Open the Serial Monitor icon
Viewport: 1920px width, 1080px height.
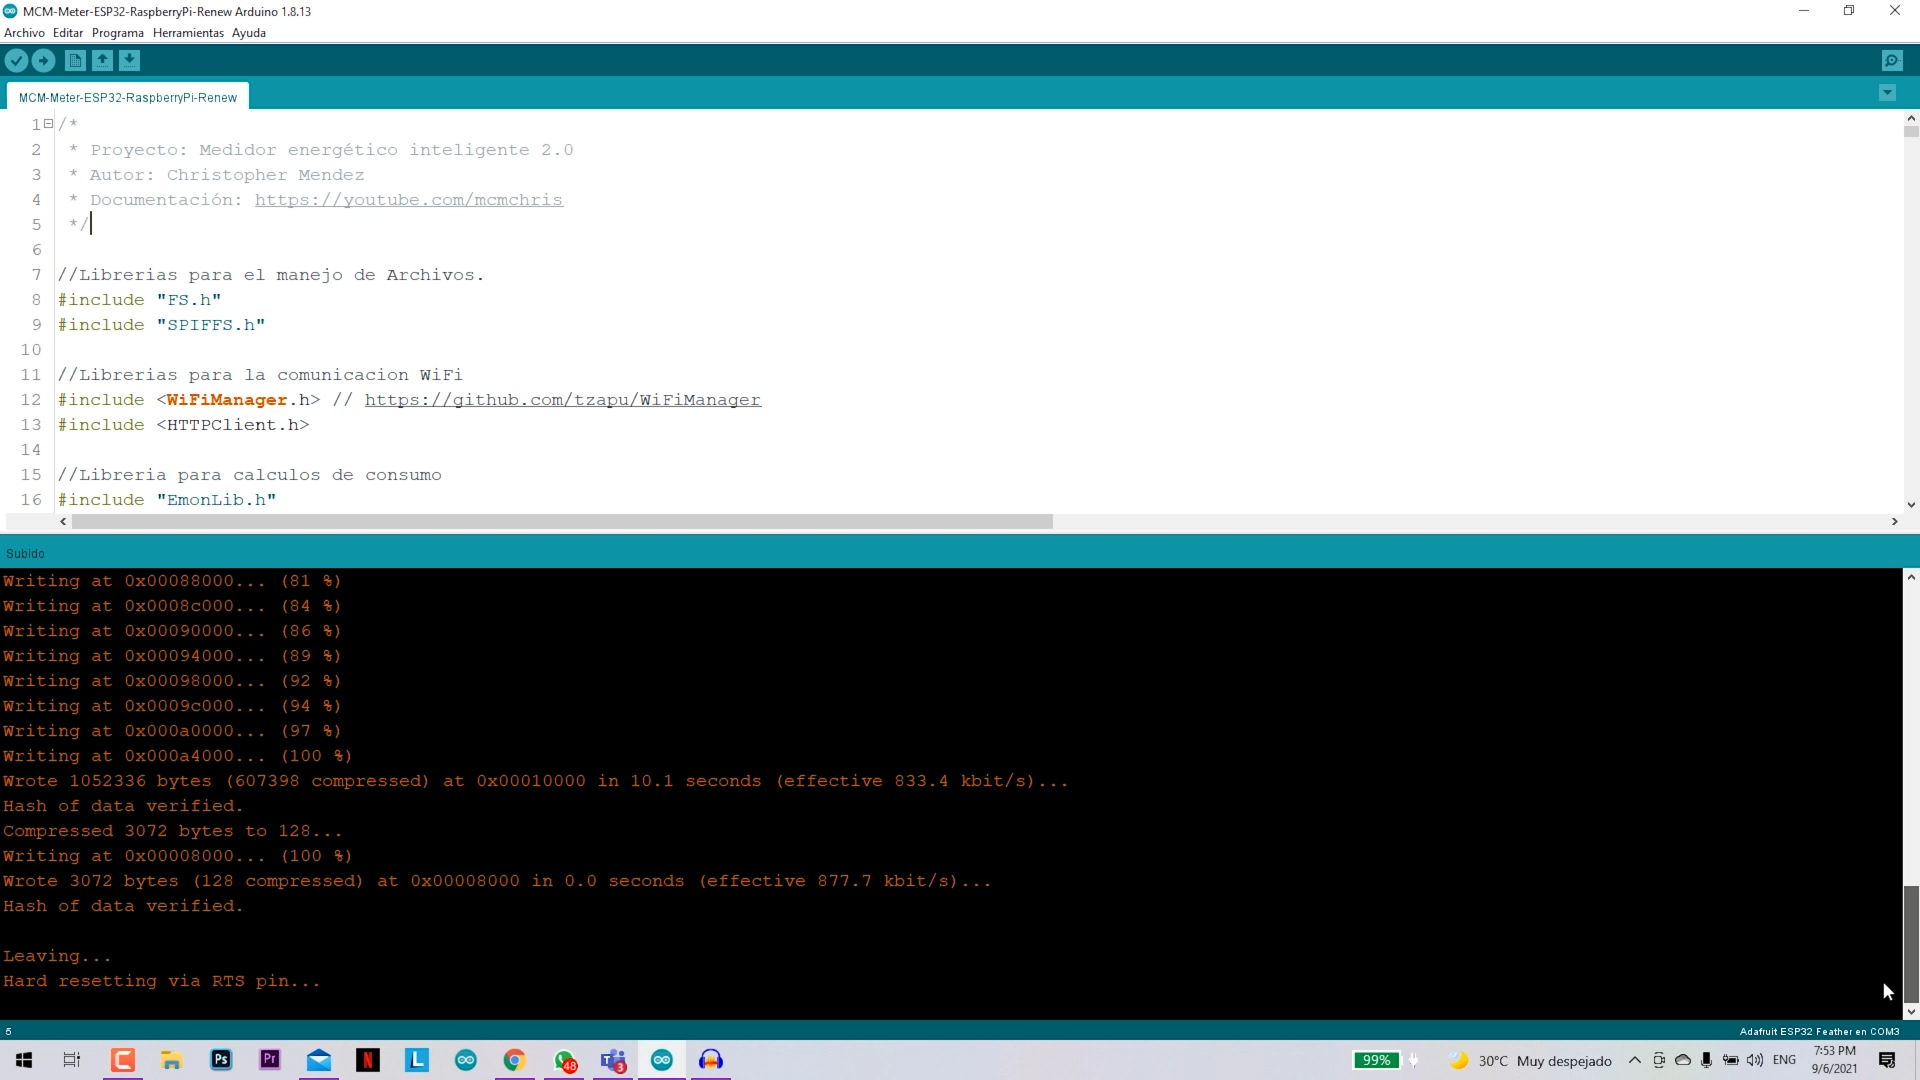[x=1892, y=61]
